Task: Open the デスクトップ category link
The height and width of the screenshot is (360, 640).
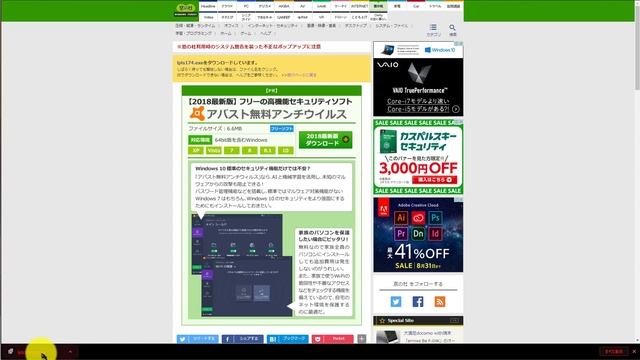Action: coord(356,25)
